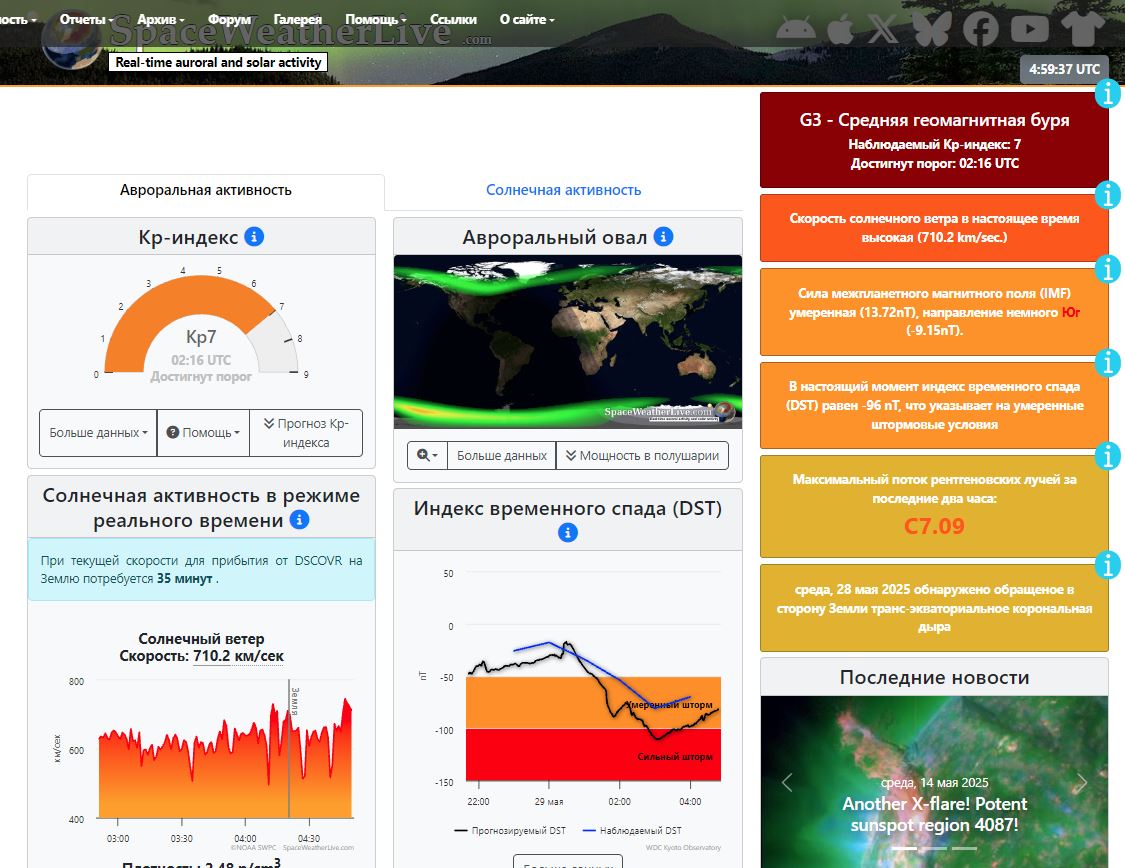Click the solar wind speed 710.2 km/sec alert
This screenshot has width=1125, height=868.
934,228
